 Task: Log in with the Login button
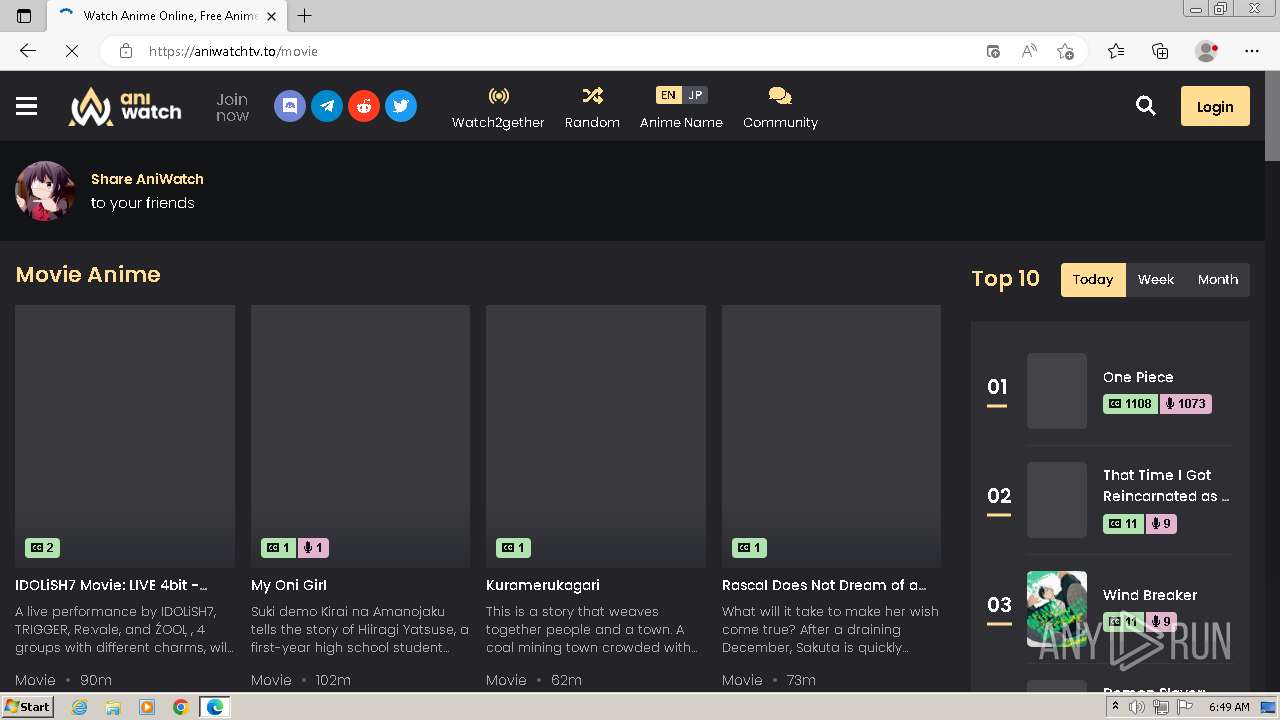point(1215,106)
